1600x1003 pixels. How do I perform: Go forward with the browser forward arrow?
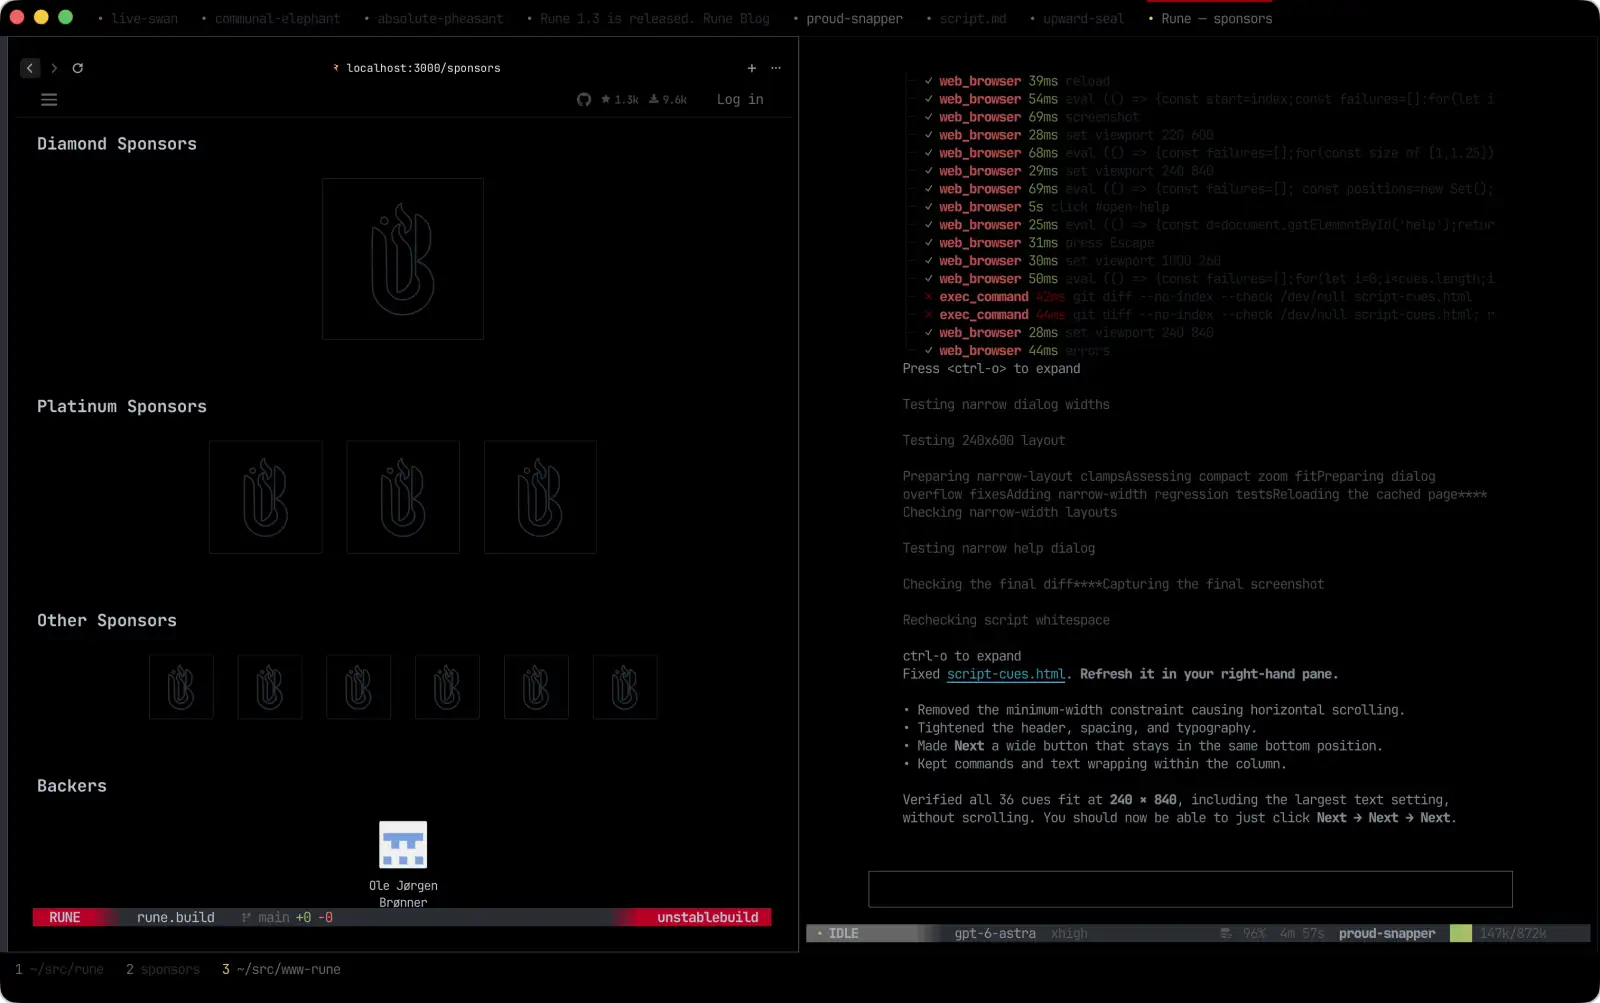tap(54, 68)
